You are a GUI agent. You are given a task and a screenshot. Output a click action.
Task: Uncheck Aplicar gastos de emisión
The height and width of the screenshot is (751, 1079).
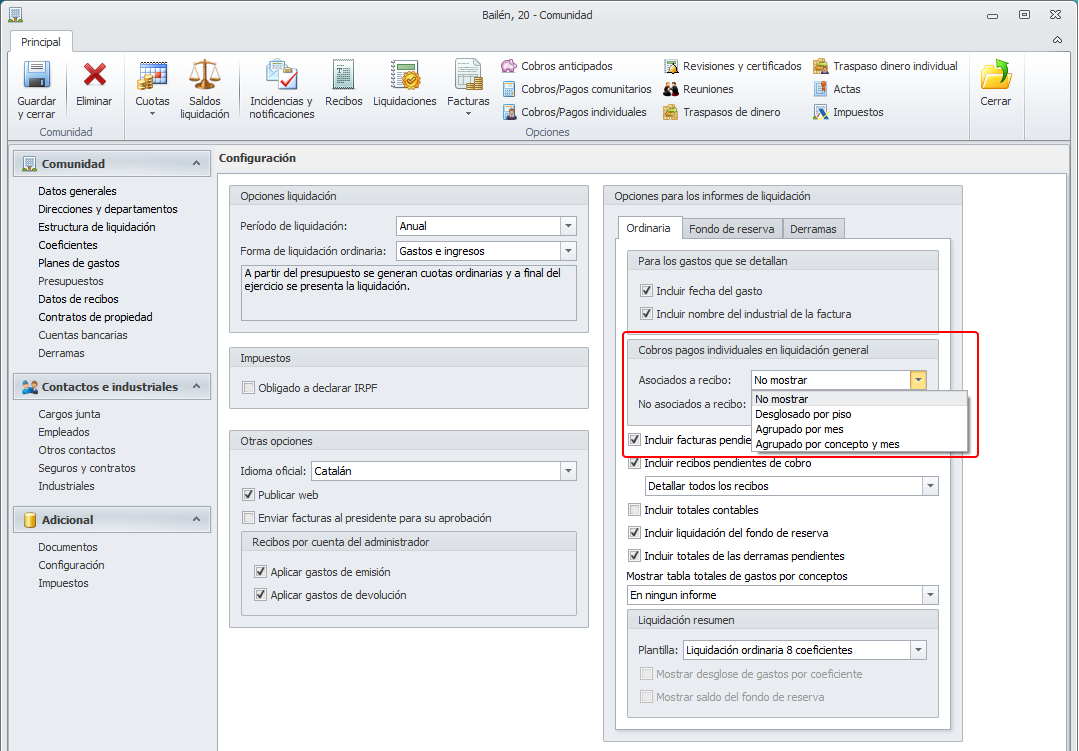[260, 571]
